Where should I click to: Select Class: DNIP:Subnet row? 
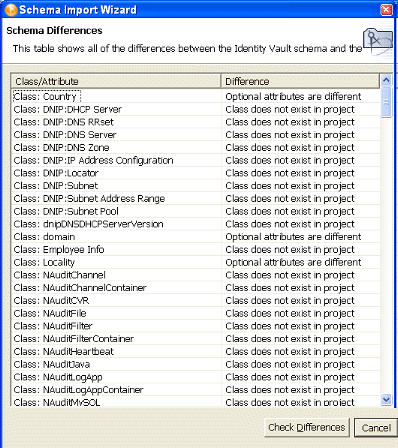point(196,186)
